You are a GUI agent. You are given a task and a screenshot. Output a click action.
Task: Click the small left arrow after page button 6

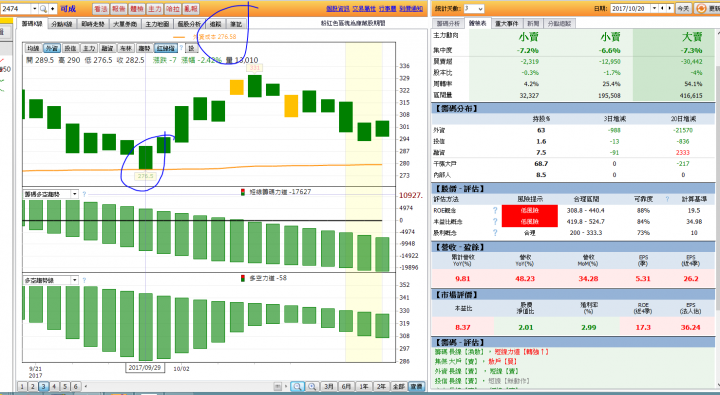(x=86, y=387)
